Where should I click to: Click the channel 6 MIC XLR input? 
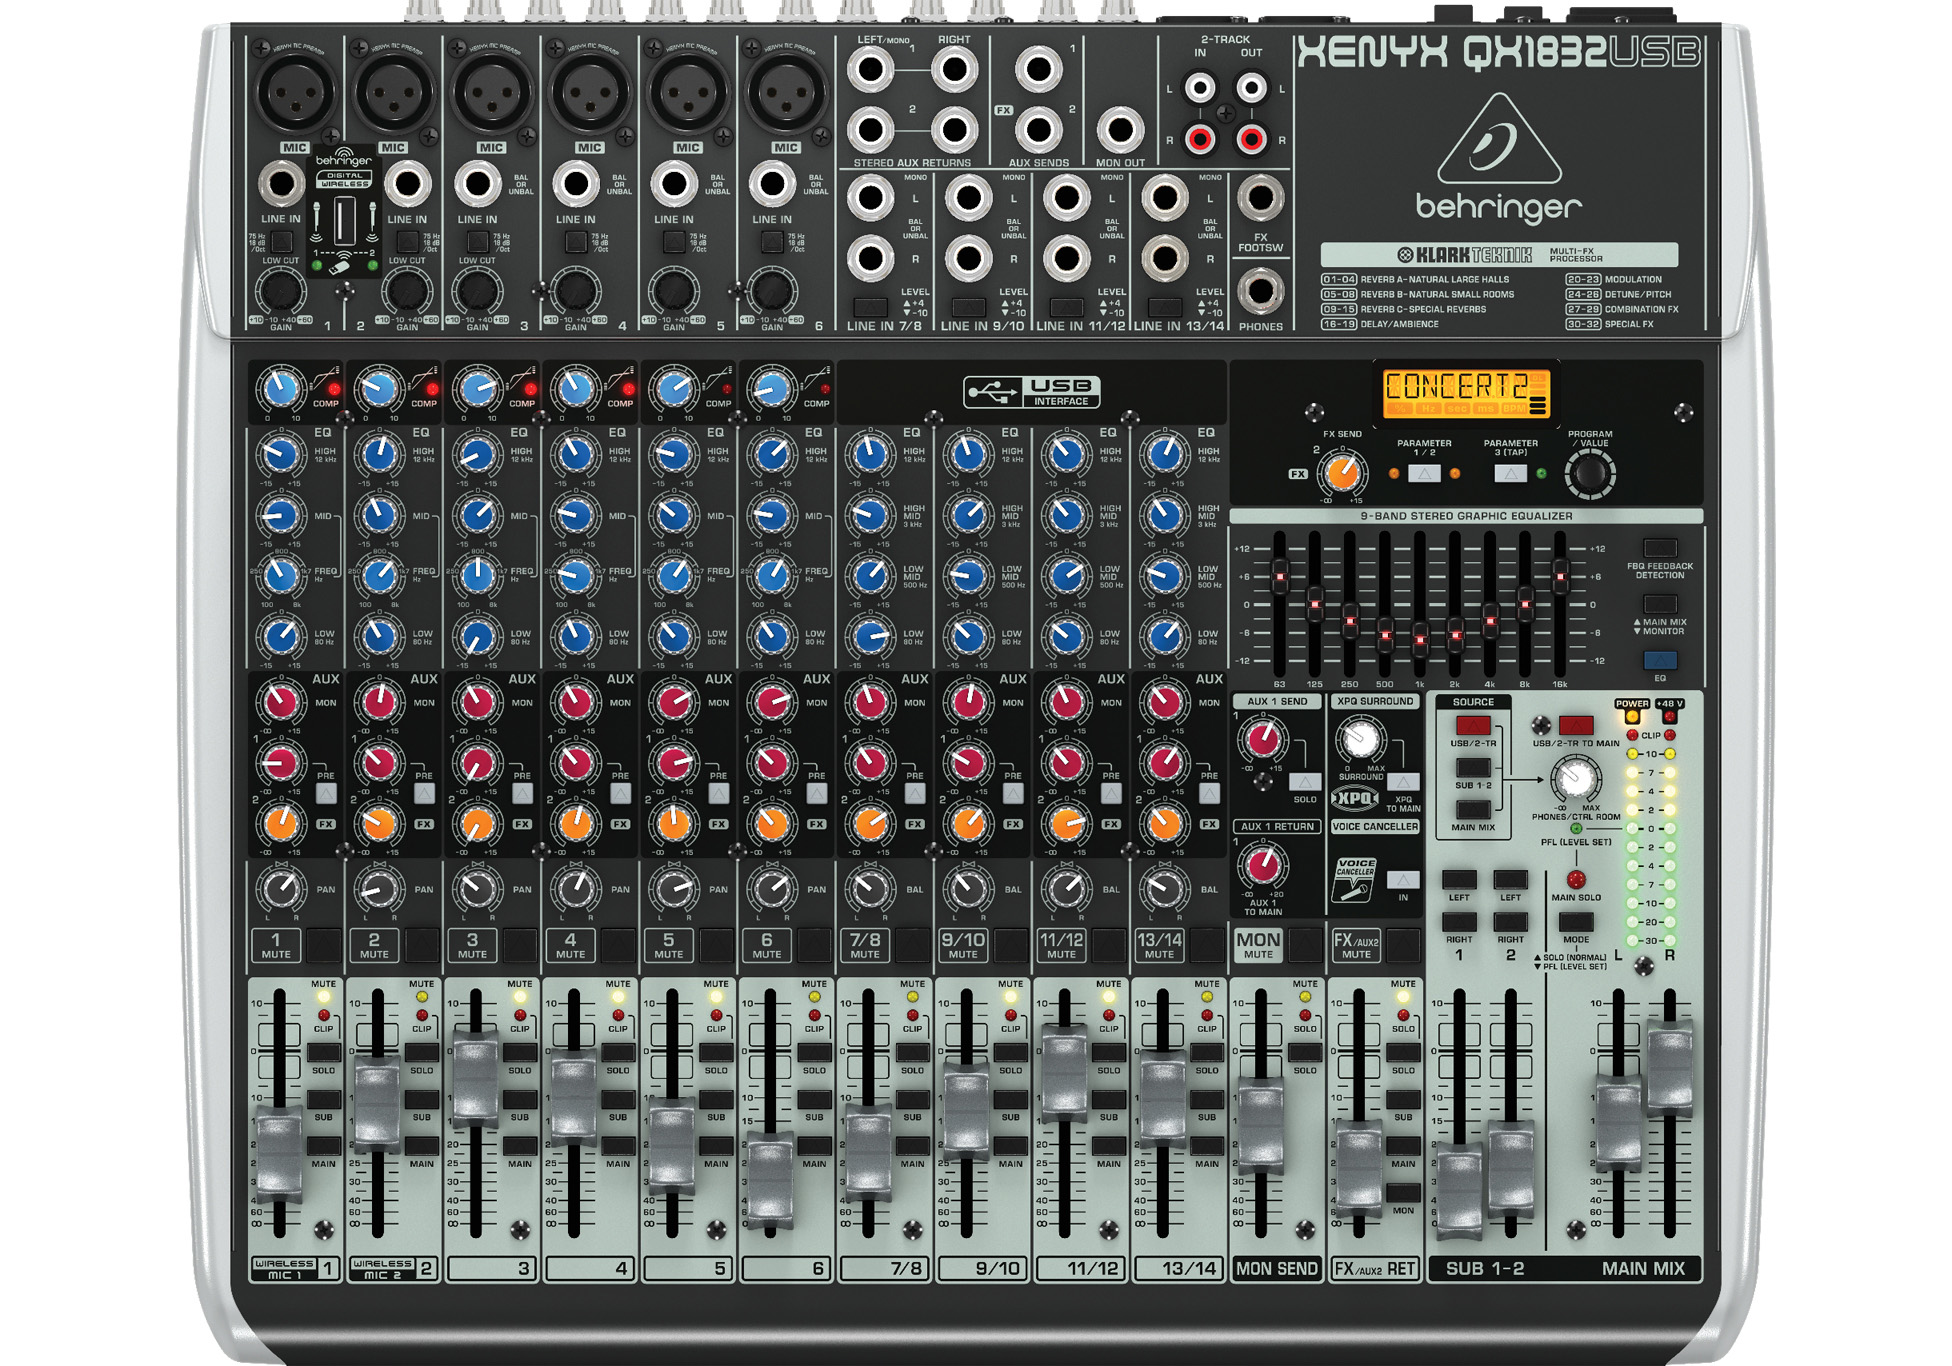click(x=786, y=93)
